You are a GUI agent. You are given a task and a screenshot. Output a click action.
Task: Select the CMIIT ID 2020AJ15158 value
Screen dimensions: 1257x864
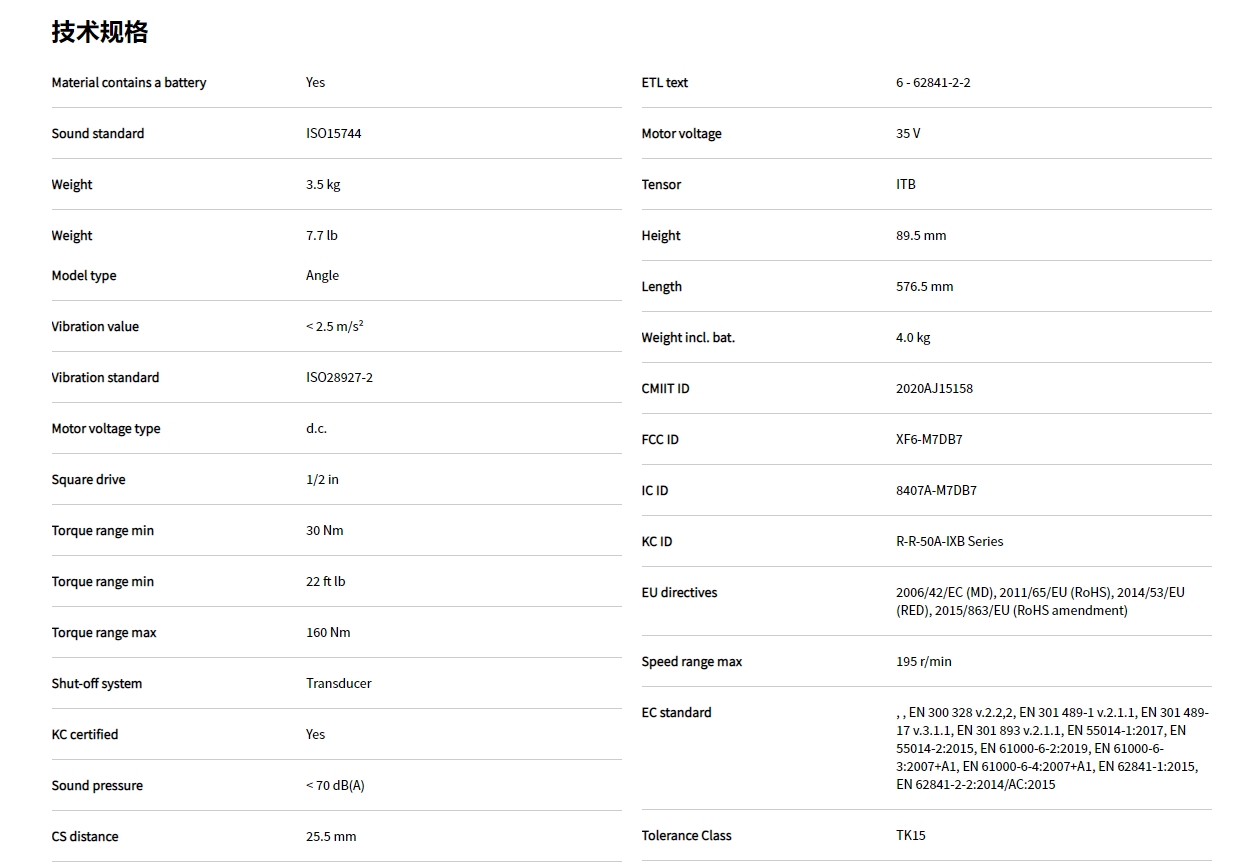click(x=934, y=388)
